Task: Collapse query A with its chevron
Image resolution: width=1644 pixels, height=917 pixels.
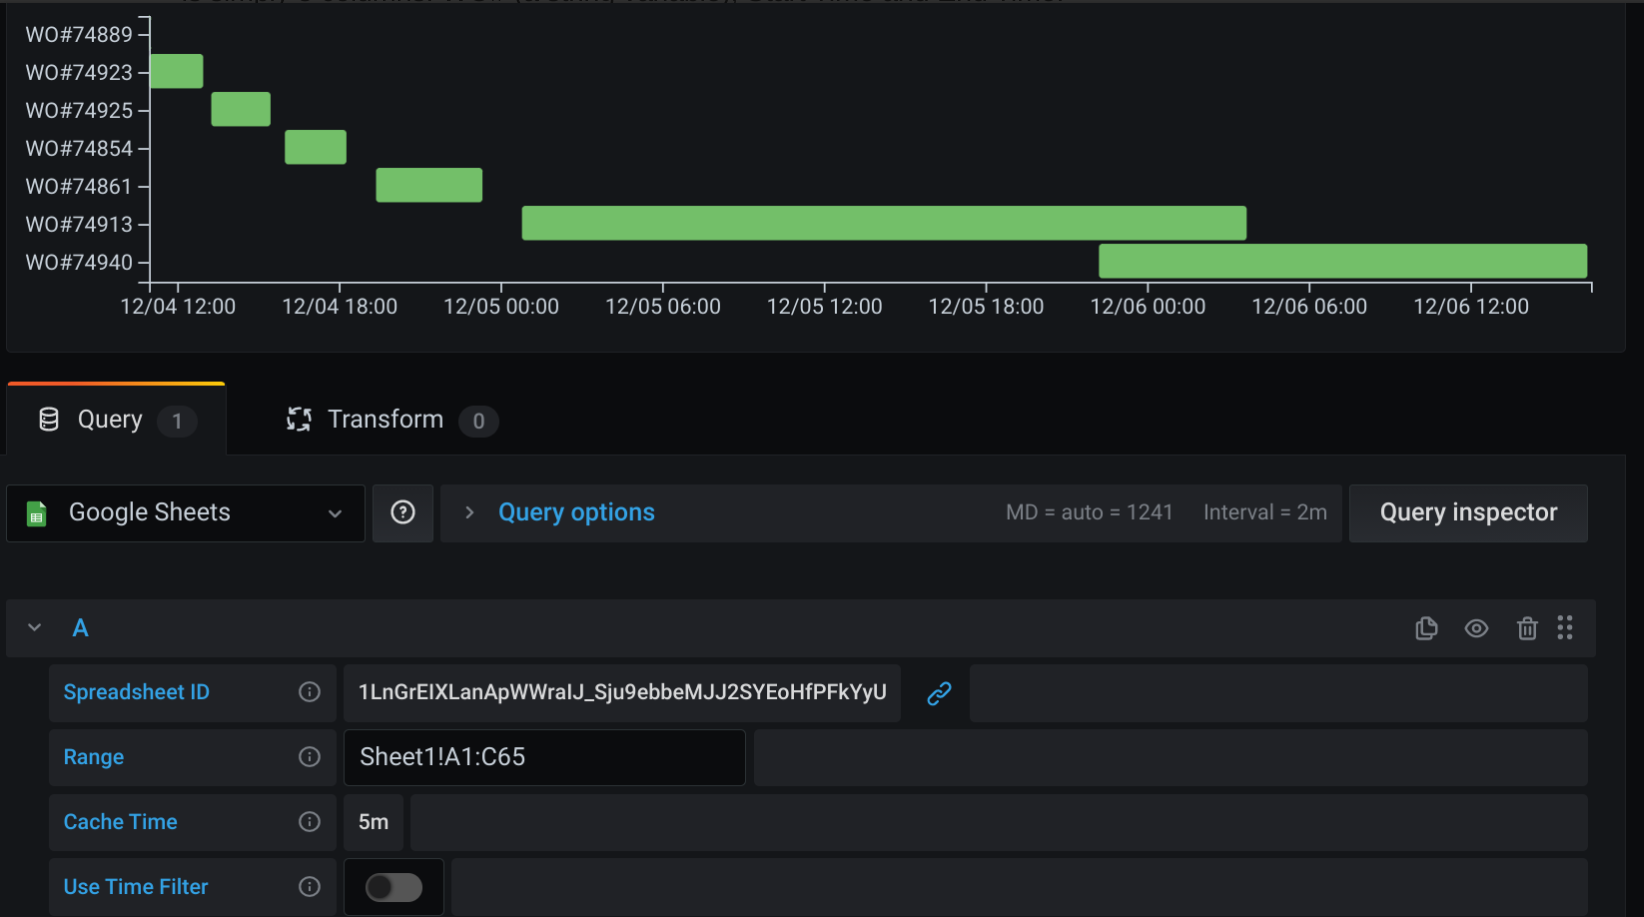Action: click(33, 628)
